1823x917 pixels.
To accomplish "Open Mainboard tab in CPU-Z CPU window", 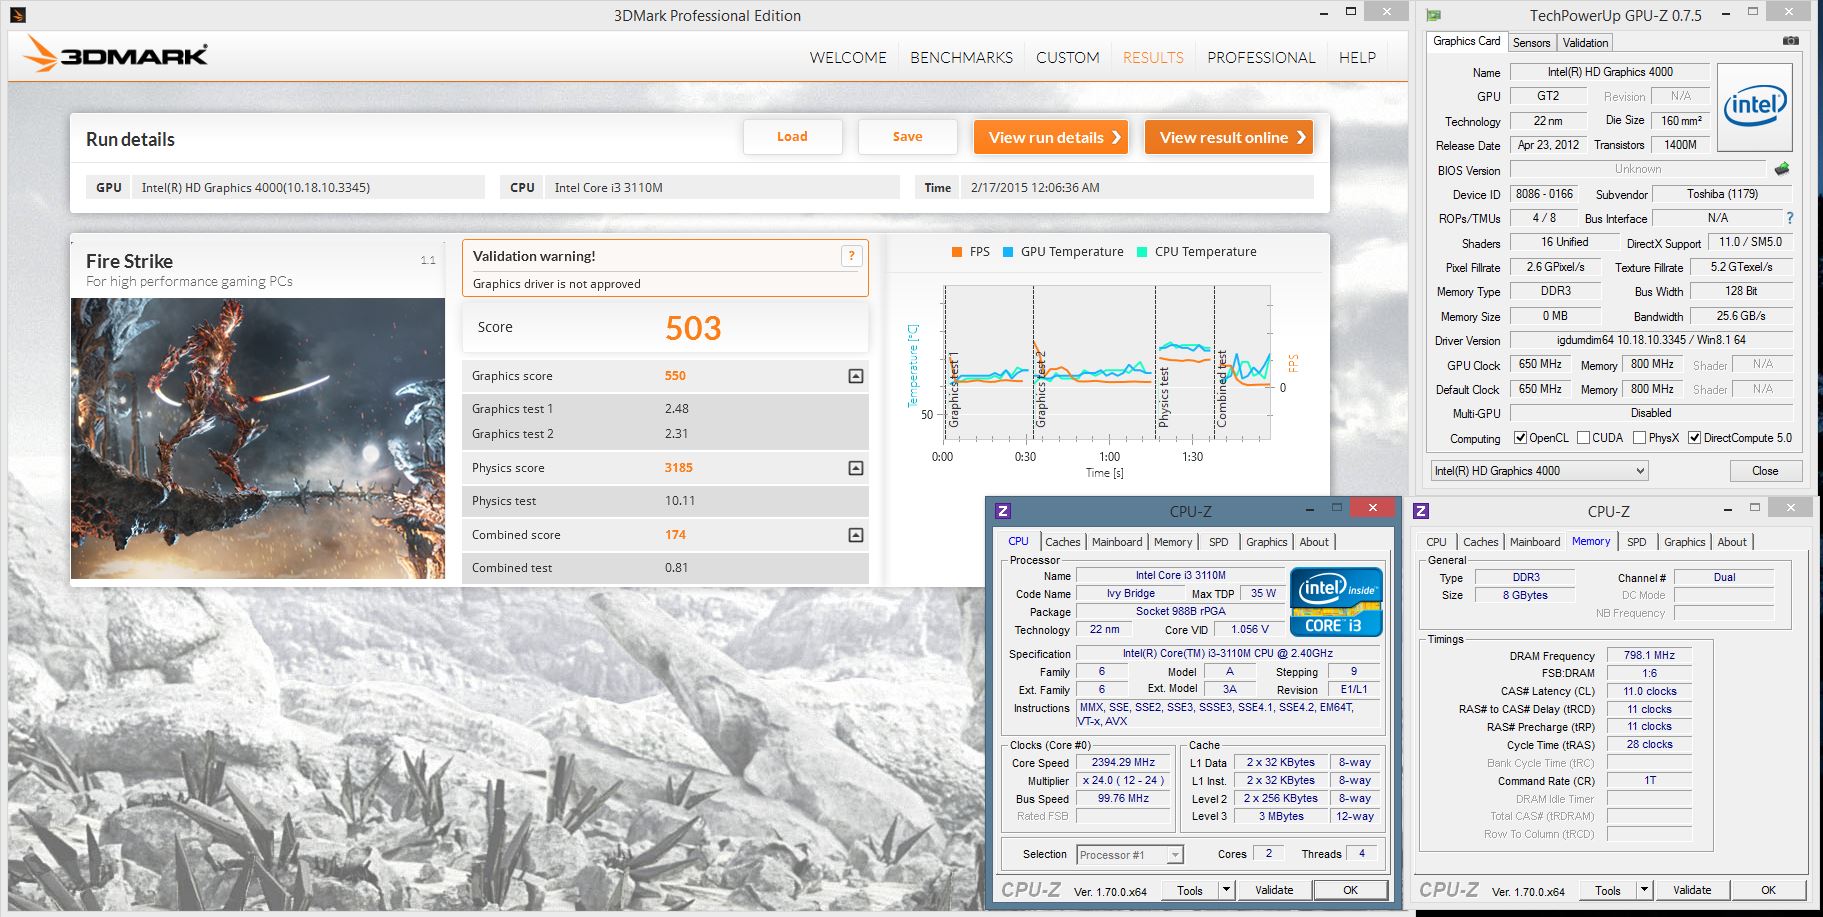I will [x=1117, y=542].
